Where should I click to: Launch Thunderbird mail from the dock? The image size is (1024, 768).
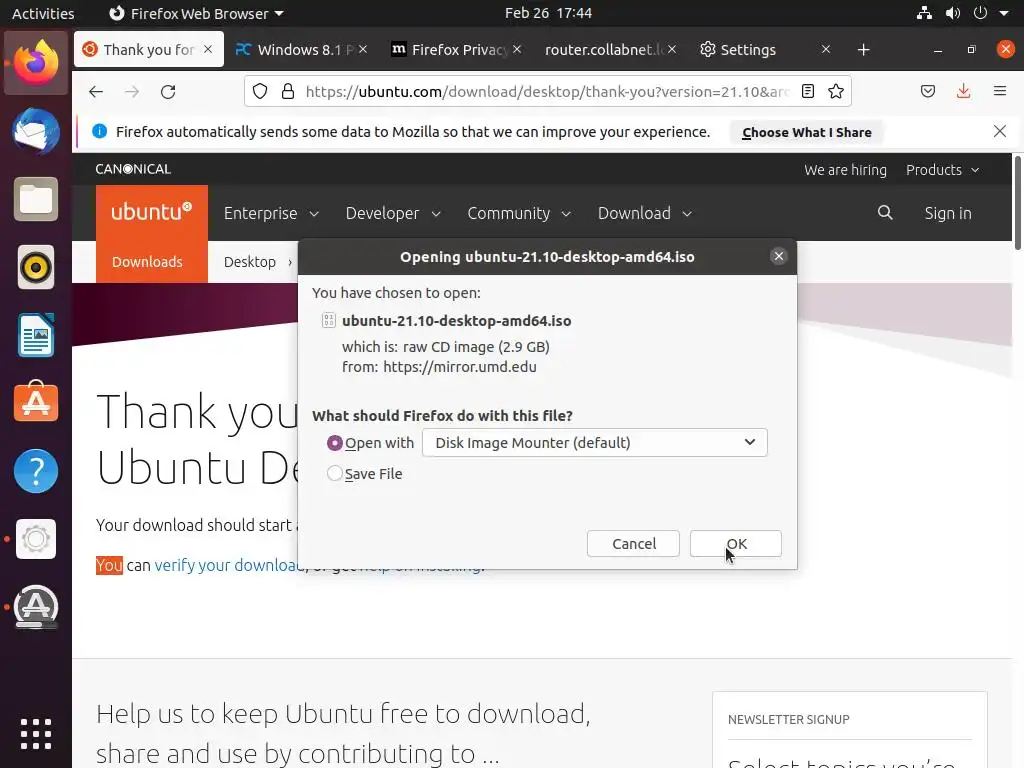(x=36, y=131)
